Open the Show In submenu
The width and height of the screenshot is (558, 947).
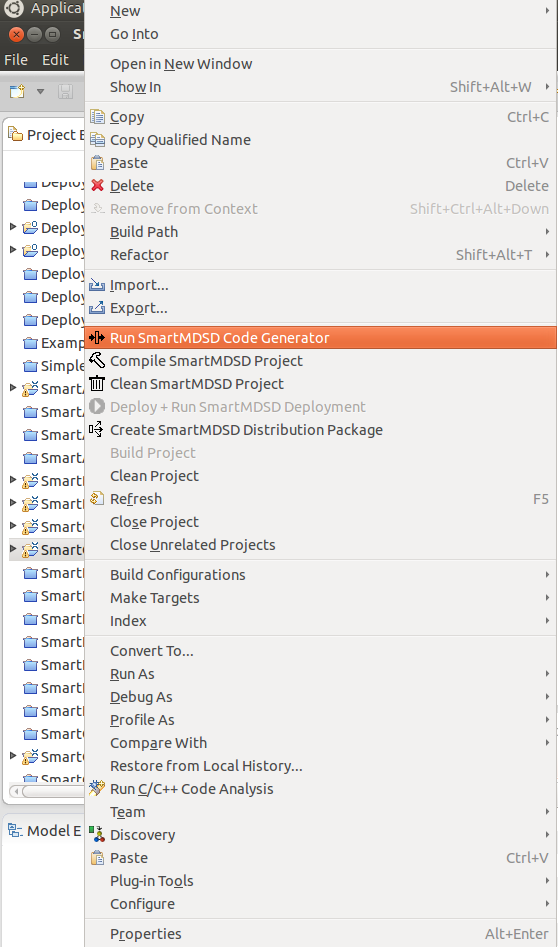(320, 87)
